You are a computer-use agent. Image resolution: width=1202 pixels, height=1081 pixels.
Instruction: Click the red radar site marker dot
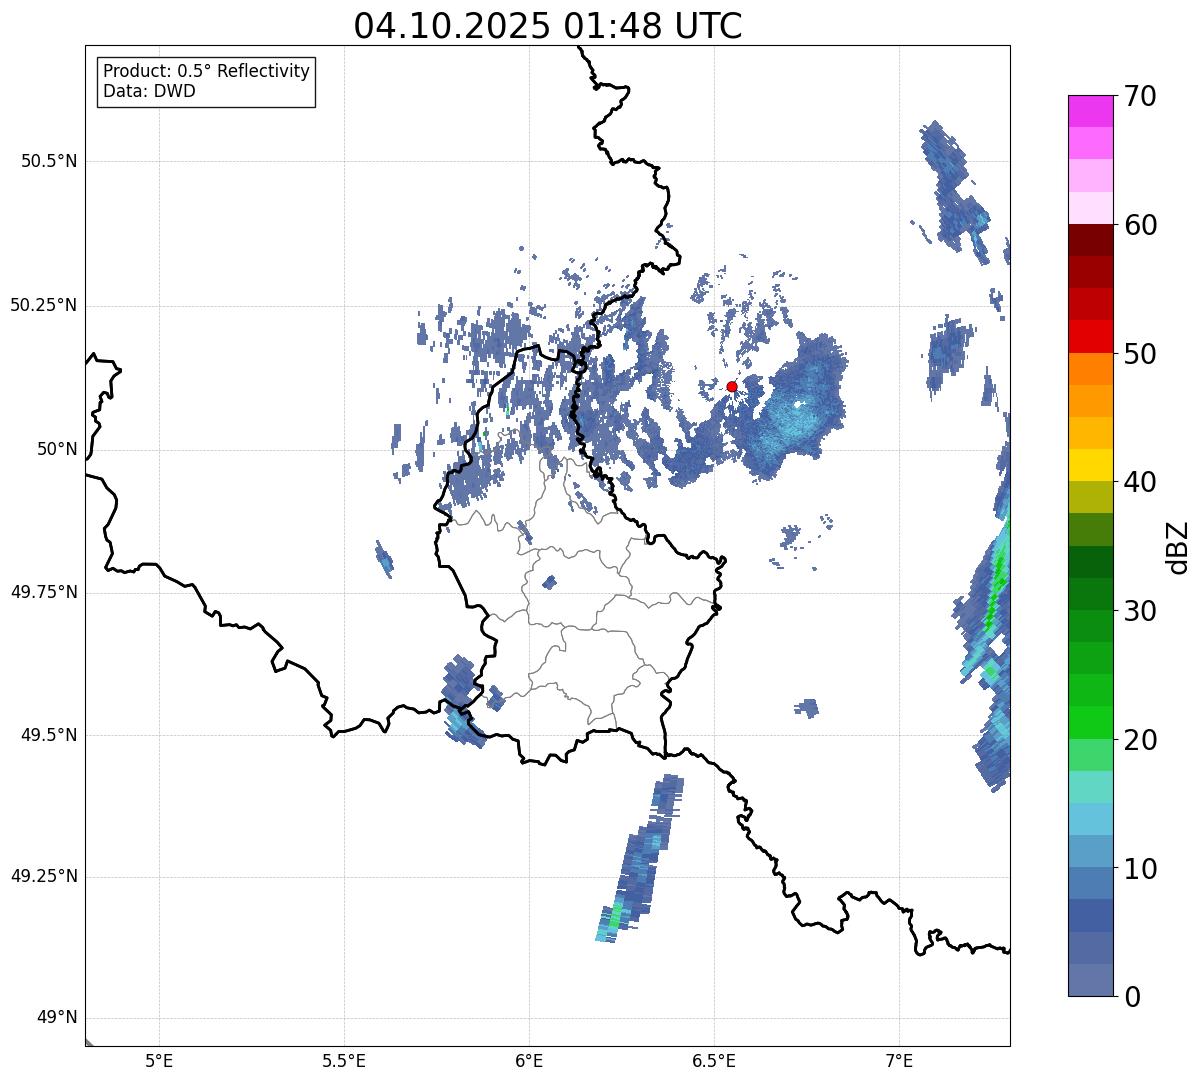point(732,386)
